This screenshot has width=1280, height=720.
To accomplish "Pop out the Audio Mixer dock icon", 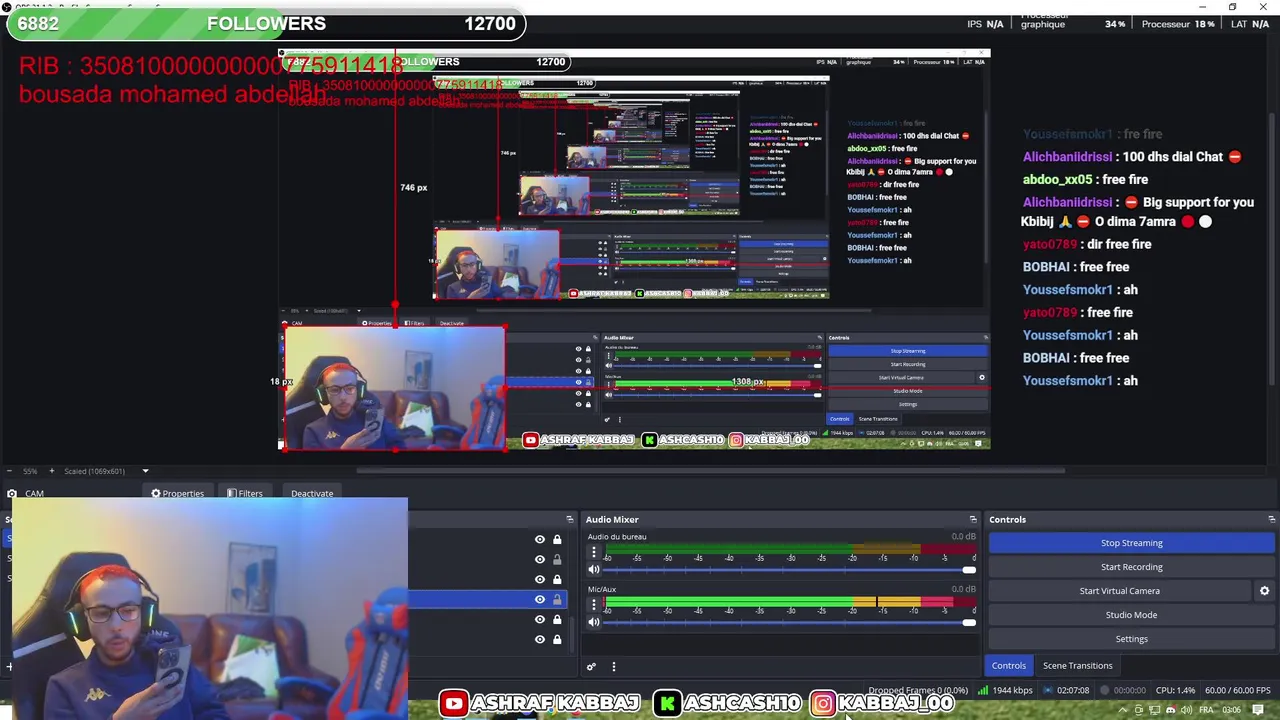I will (x=973, y=519).
